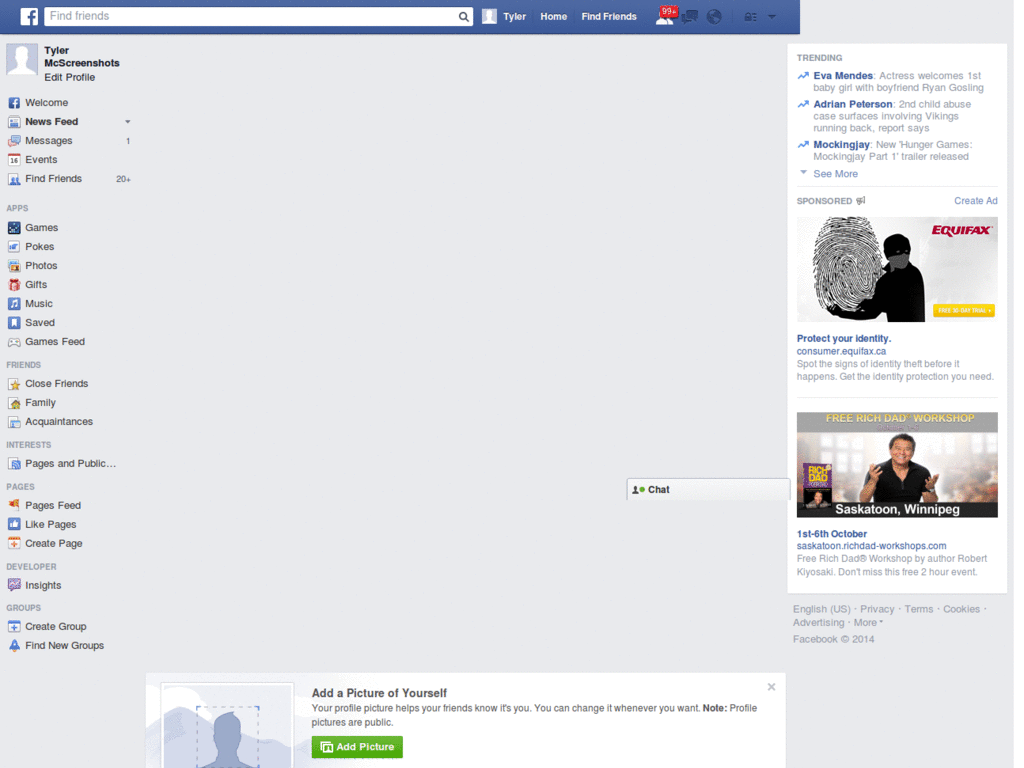Click the News Feed sidebar icon

(x=14, y=121)
